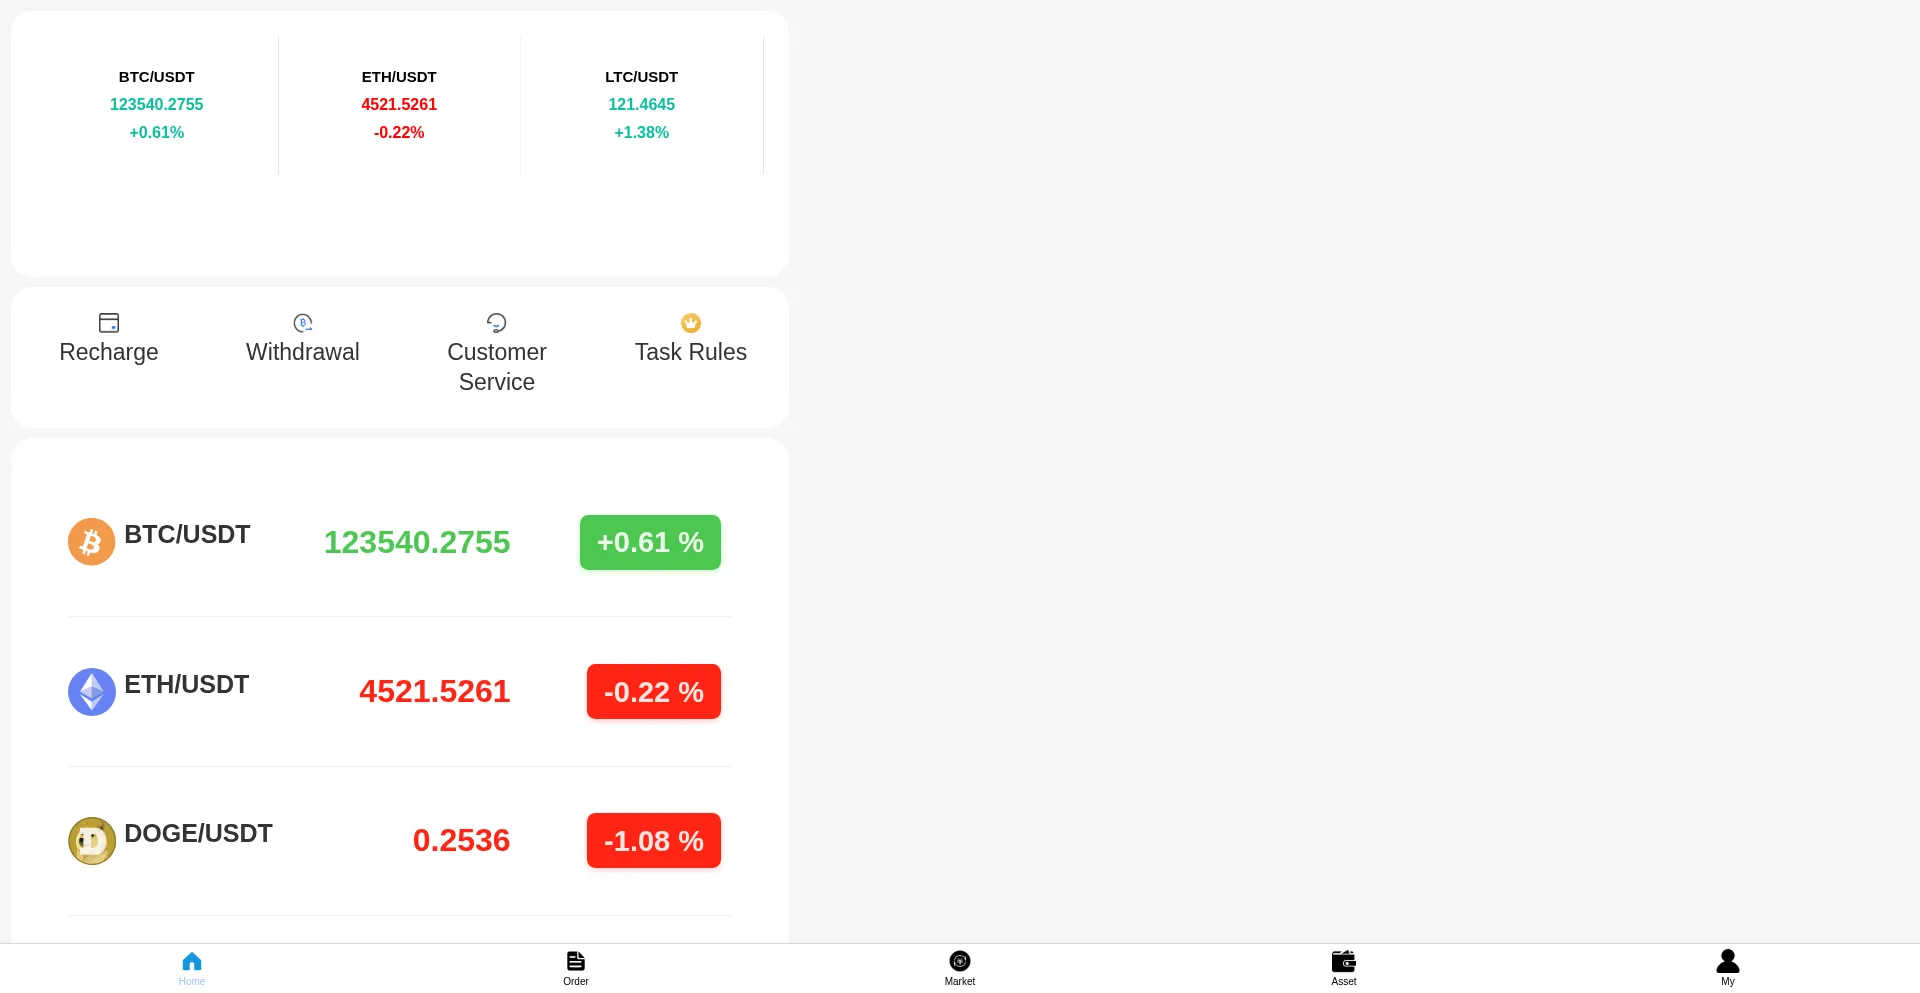Click the green +0.61 % badge
The image size is (1920, 993).
click(650, 542)
